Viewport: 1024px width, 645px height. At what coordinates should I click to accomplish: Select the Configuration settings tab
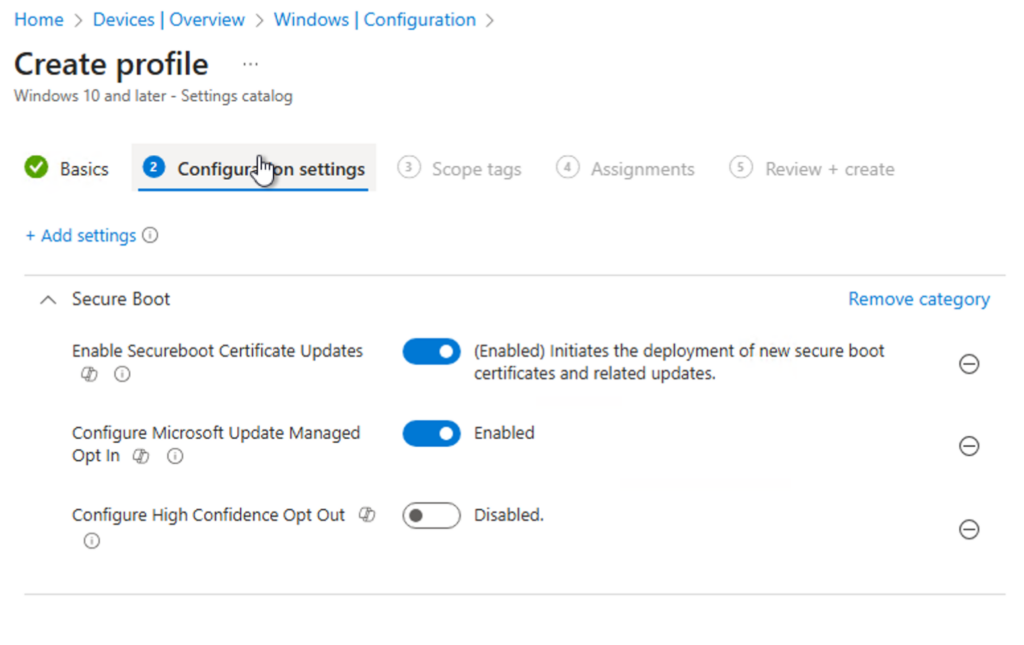pyautogui.click(x=254, y=169)
